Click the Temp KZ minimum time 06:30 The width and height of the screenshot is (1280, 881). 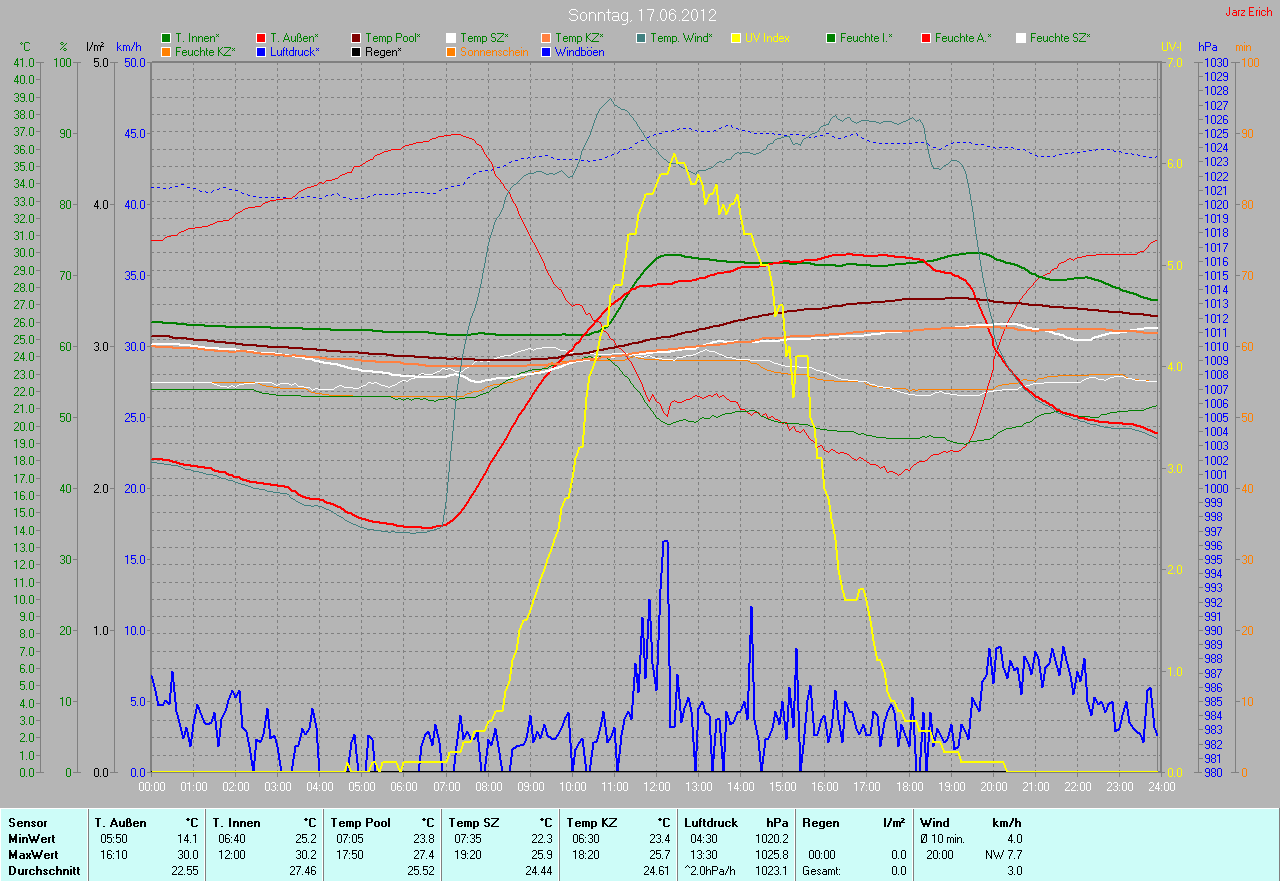585,839
